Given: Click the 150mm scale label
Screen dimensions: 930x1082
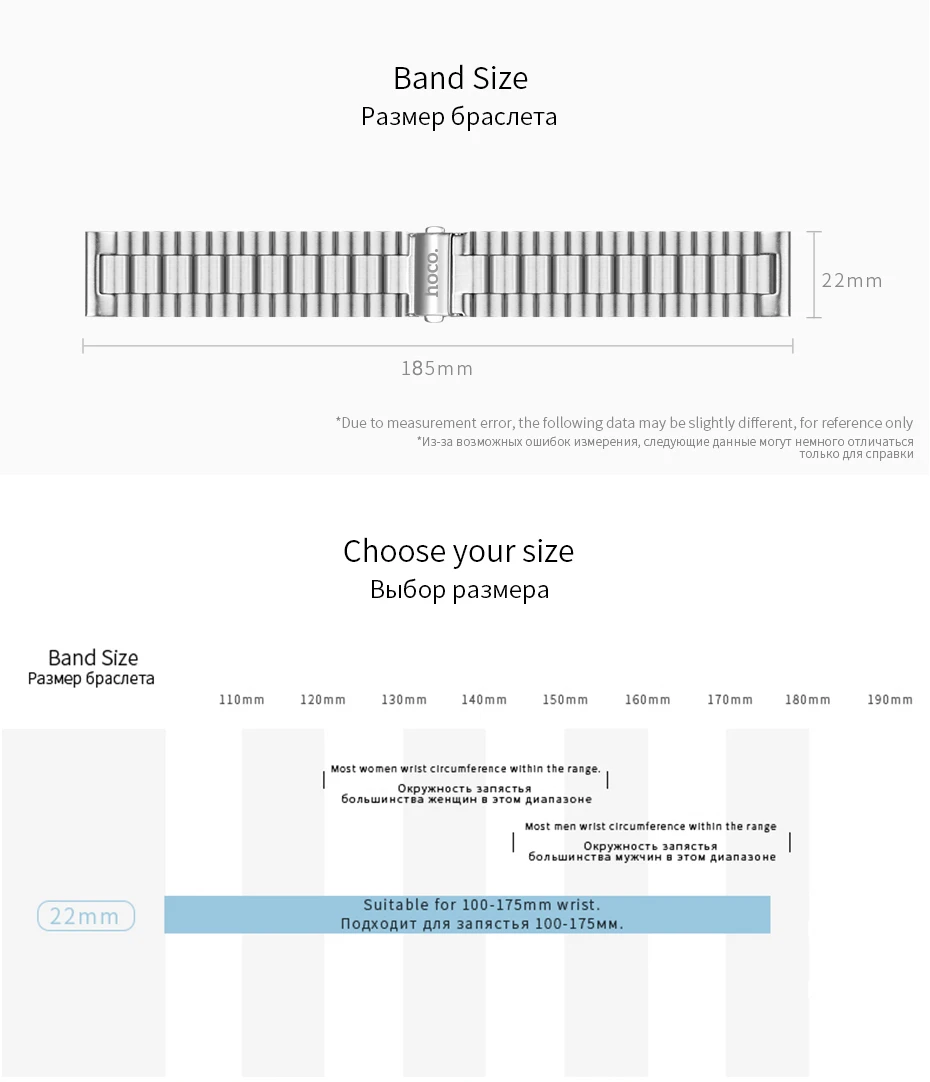Looking at the screenshot, I should pyautogui.click(x=565, y=700).
